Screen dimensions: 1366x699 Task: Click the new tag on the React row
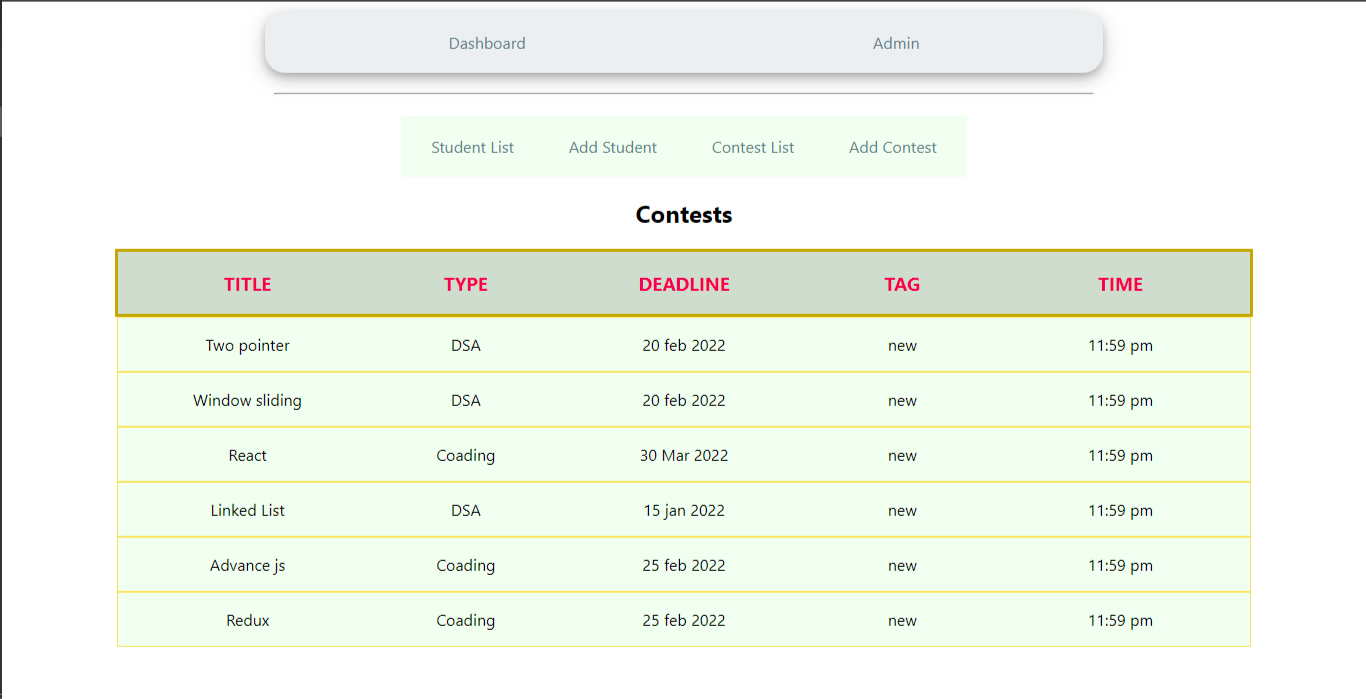pyautogui.click(x=902, y=455)
